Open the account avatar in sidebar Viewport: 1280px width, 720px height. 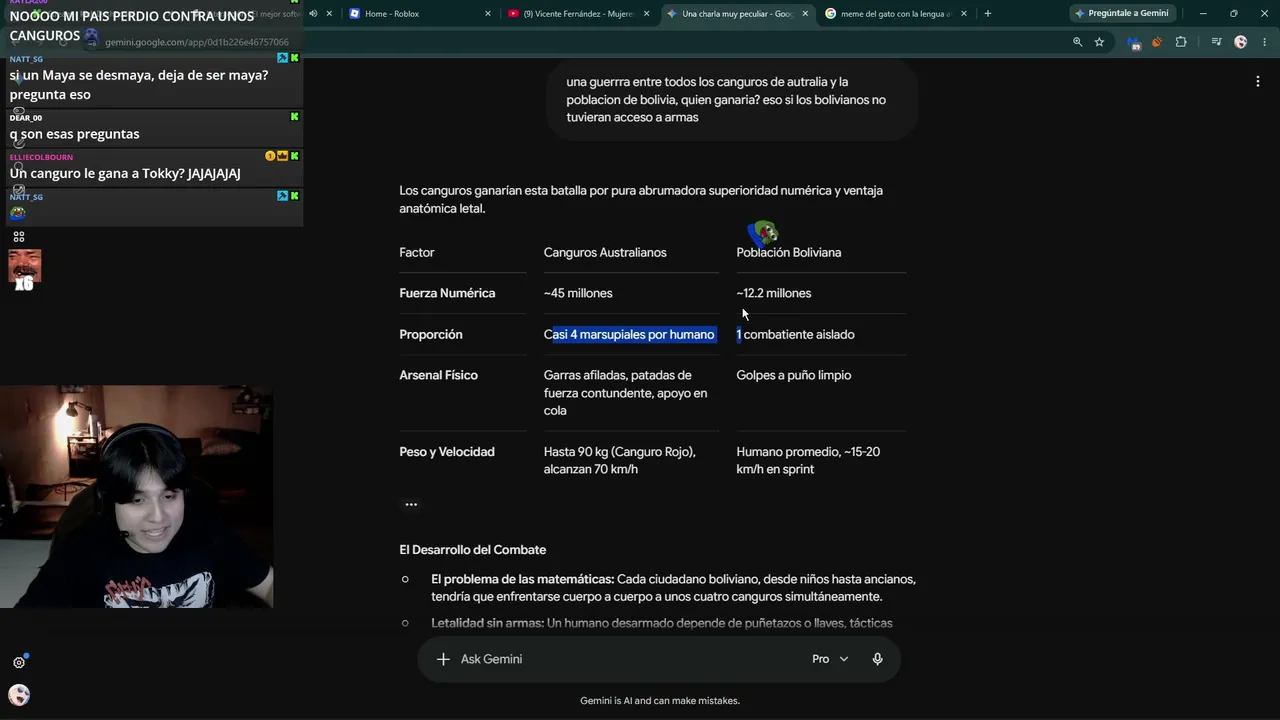coord(19,695)
